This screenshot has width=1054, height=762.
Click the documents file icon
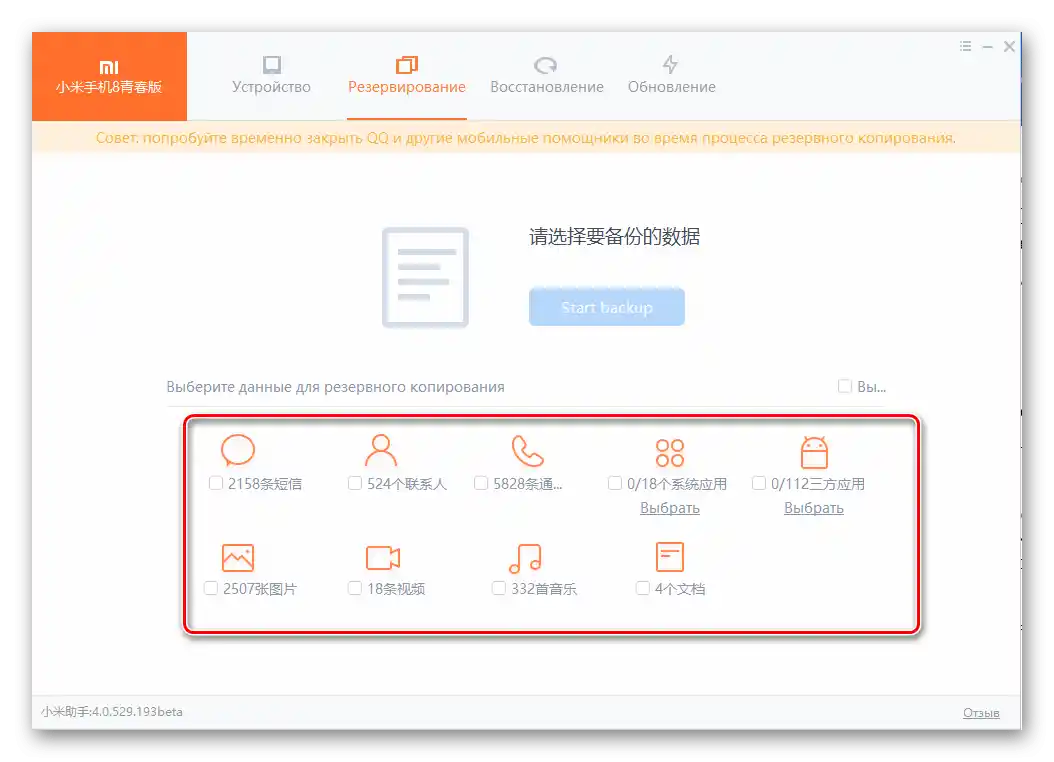(x=670, y=556)
